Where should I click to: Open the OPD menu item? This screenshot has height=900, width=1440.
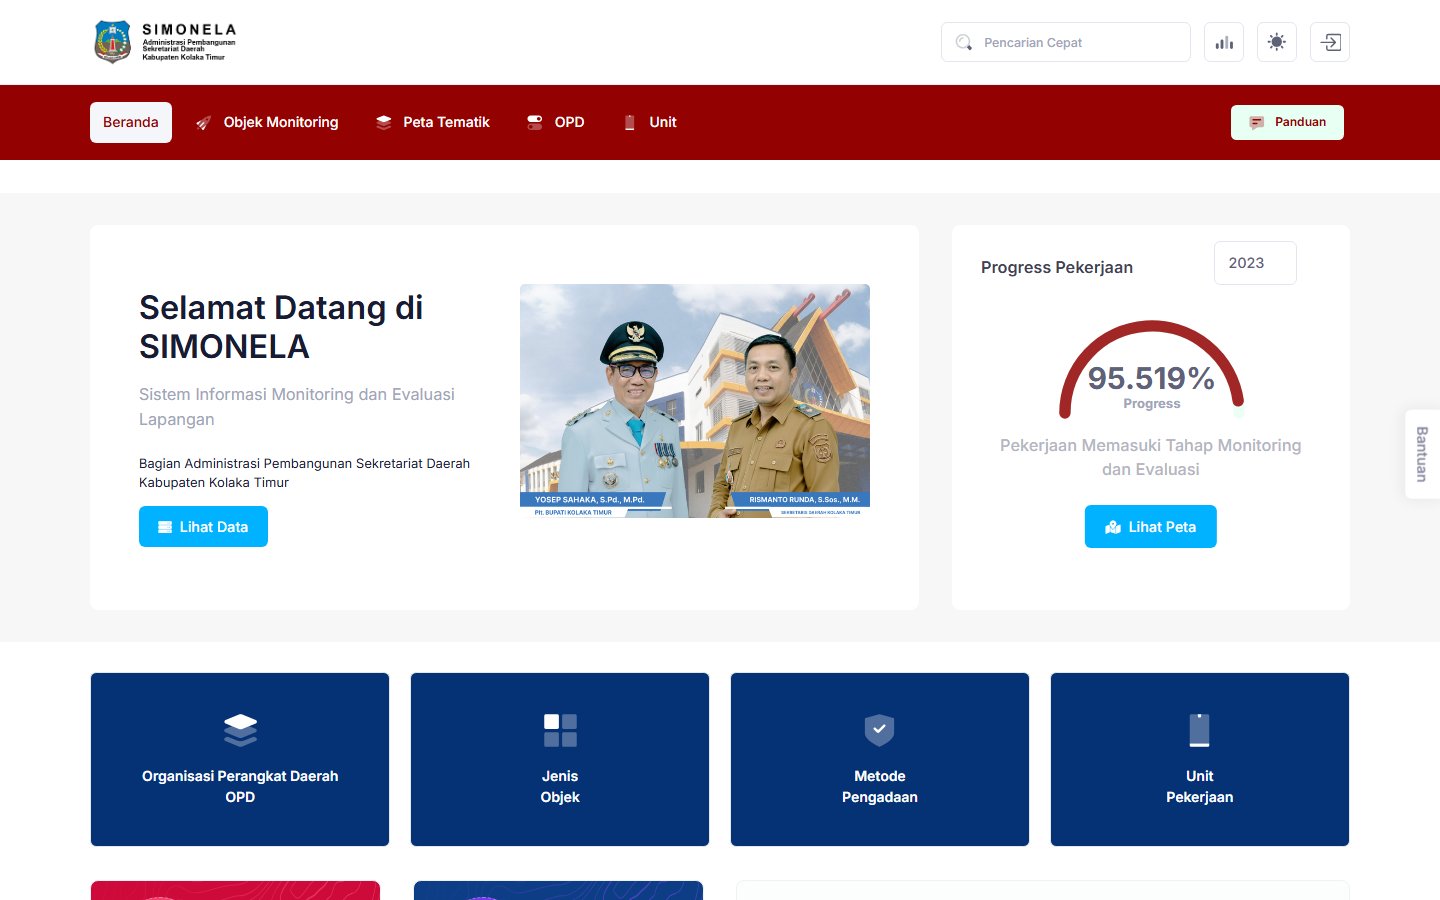point(556,122)
